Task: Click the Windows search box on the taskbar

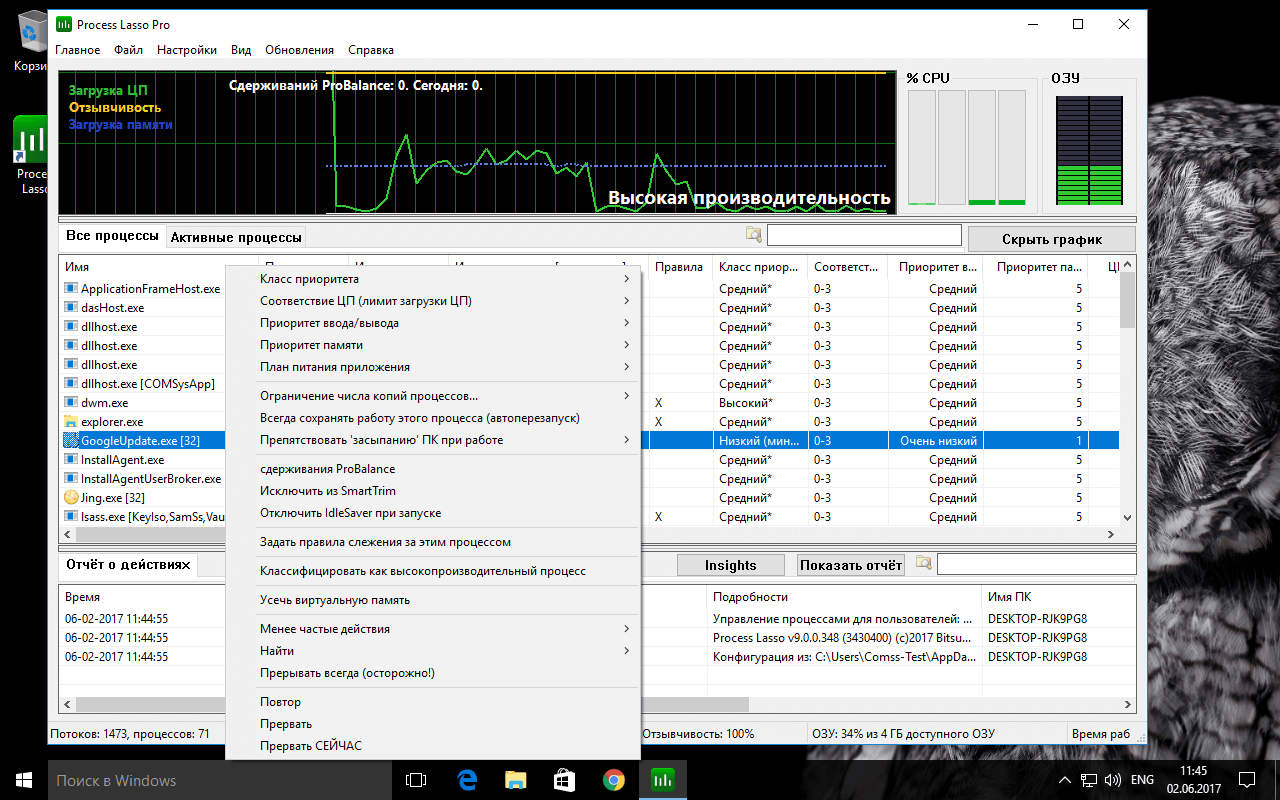Action: coord(220,780)
